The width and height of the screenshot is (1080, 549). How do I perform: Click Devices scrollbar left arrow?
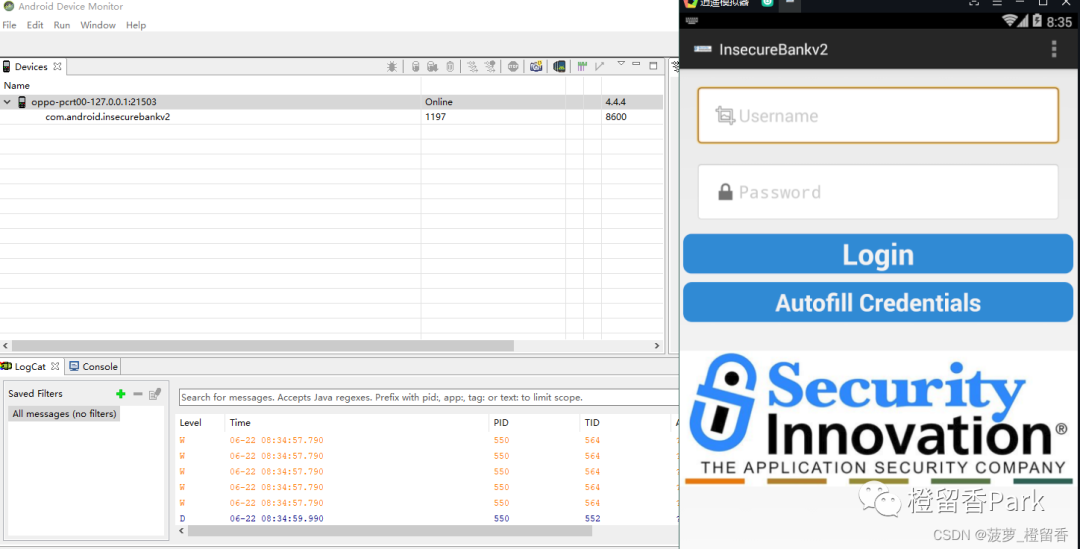click(x=6, y=346)
